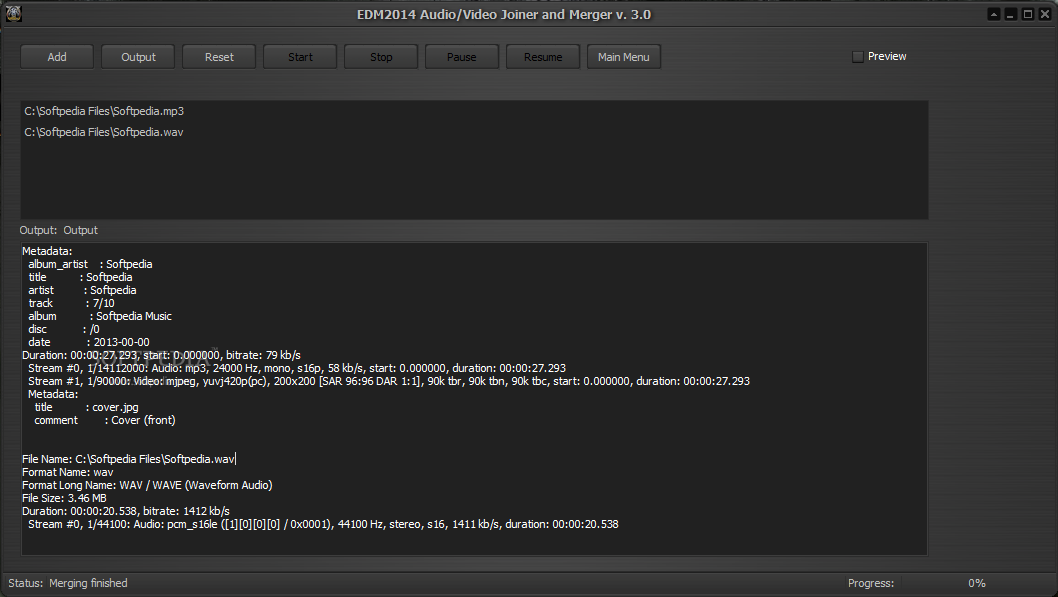The image size is (1058, 597).
Task: Click the 'File Size: 3.46 MB' line
Action: 64,499
